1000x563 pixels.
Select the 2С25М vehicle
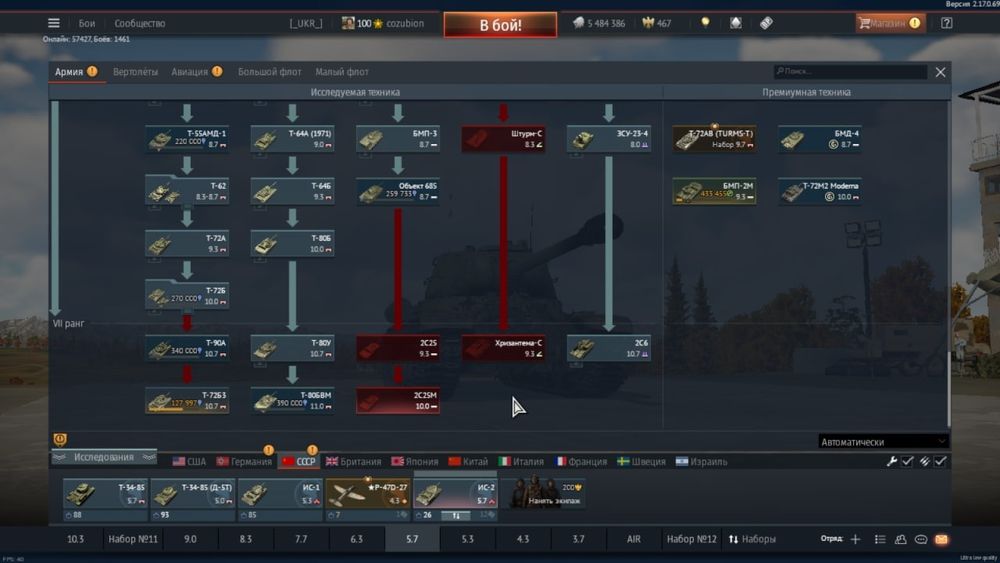398,400
